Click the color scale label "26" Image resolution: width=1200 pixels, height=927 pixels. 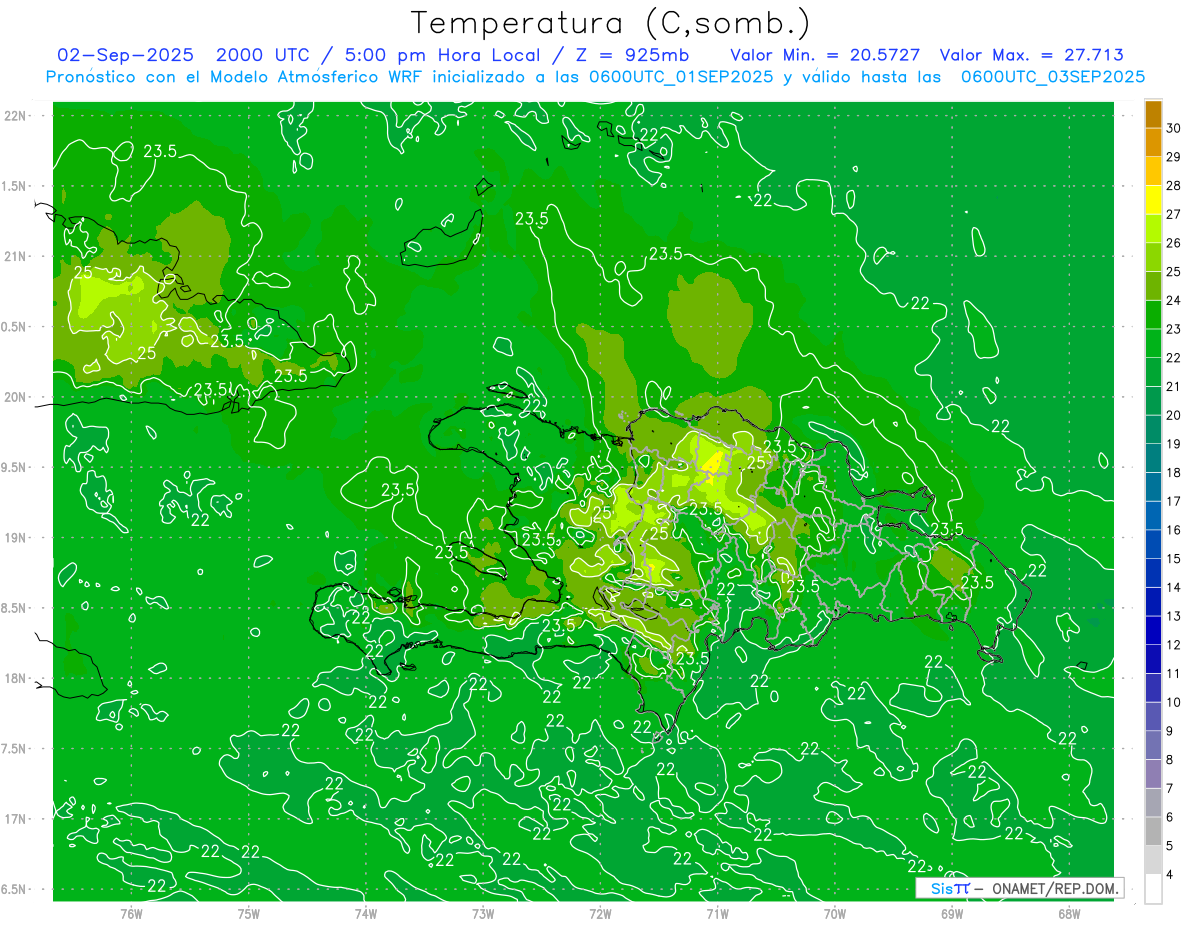1174,243
